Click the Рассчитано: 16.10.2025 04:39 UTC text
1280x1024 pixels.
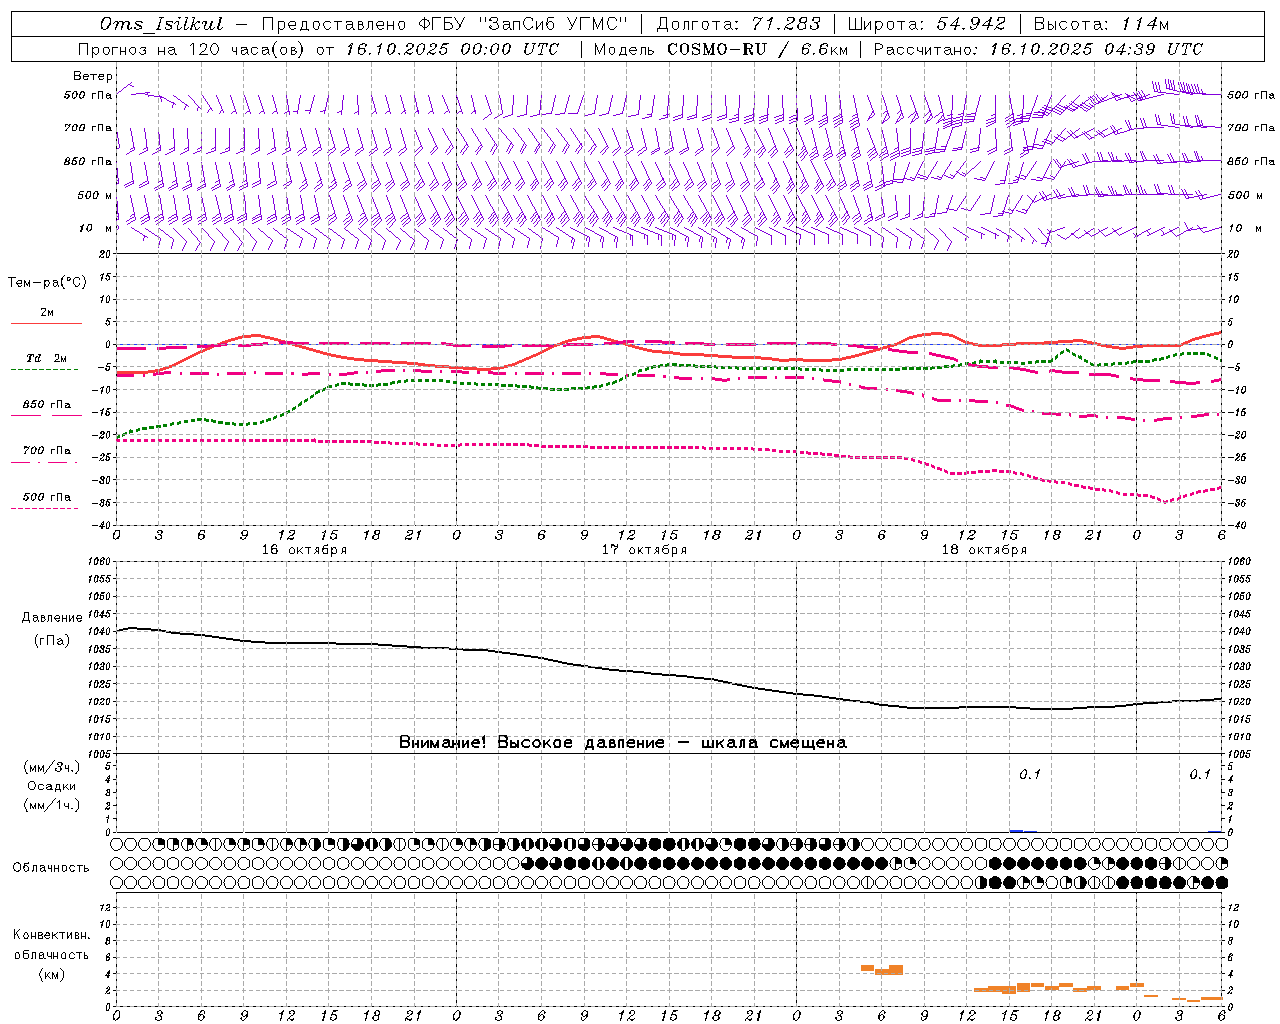click(1038, 49)
